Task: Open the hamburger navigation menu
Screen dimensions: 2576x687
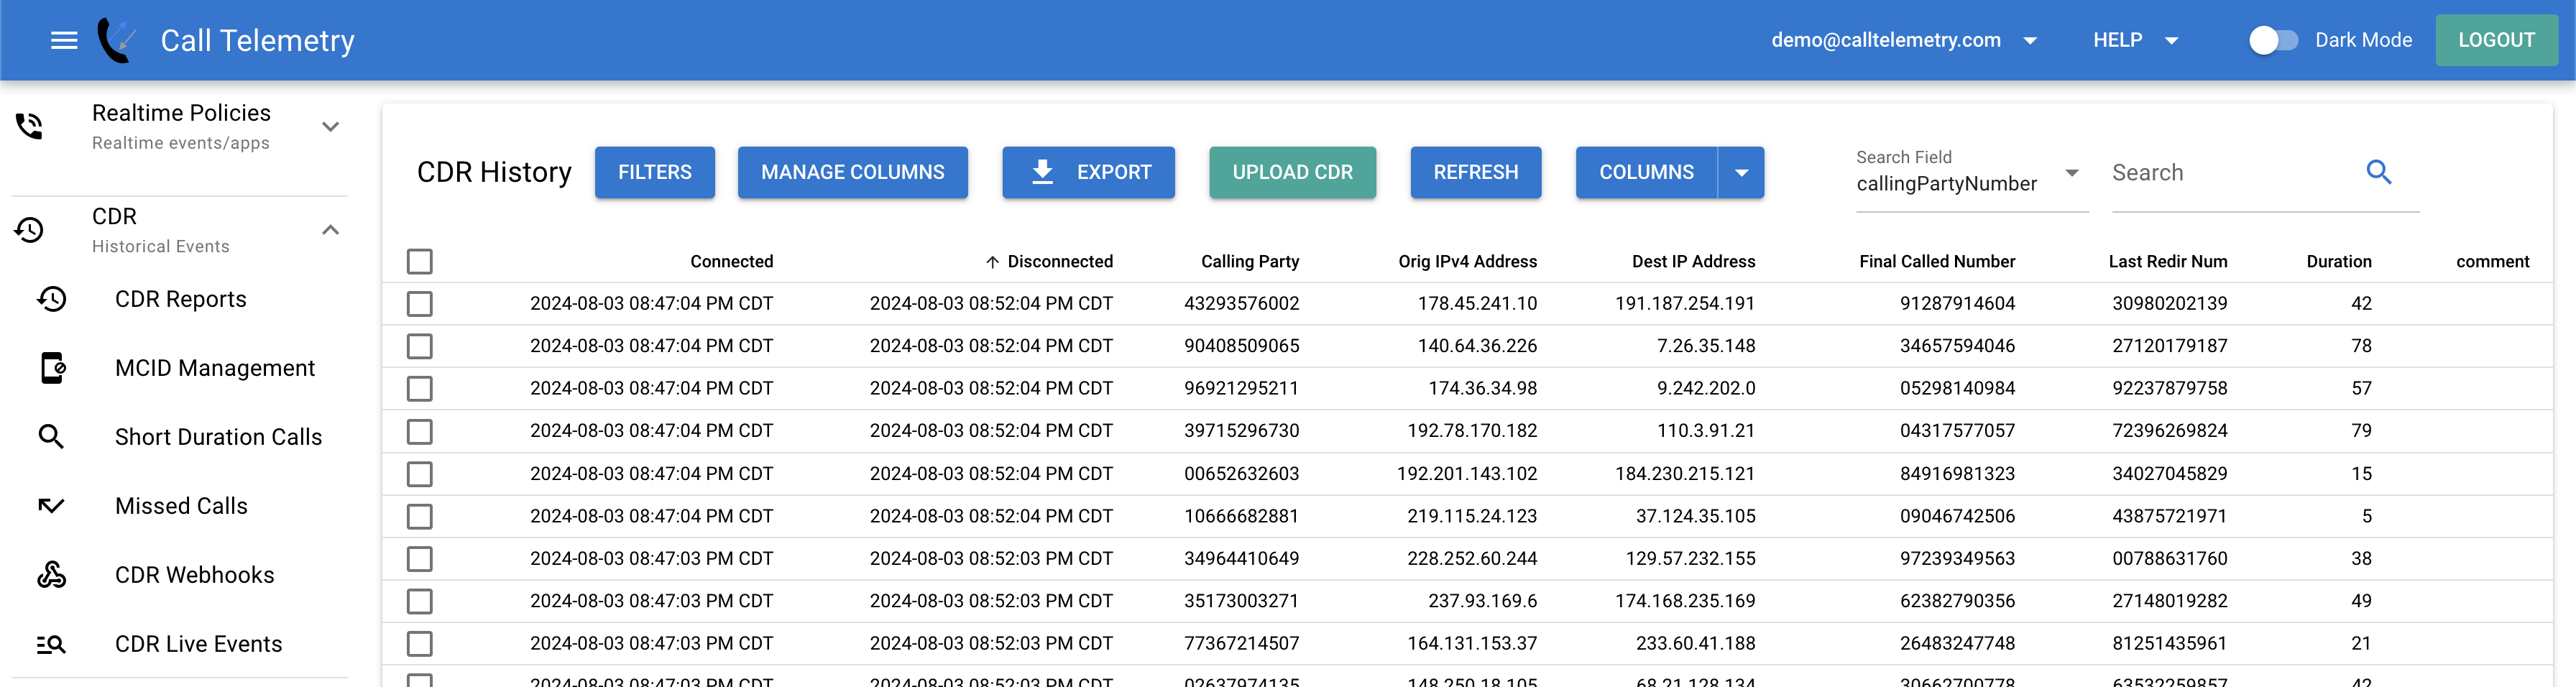Action: tap(64, 40)
